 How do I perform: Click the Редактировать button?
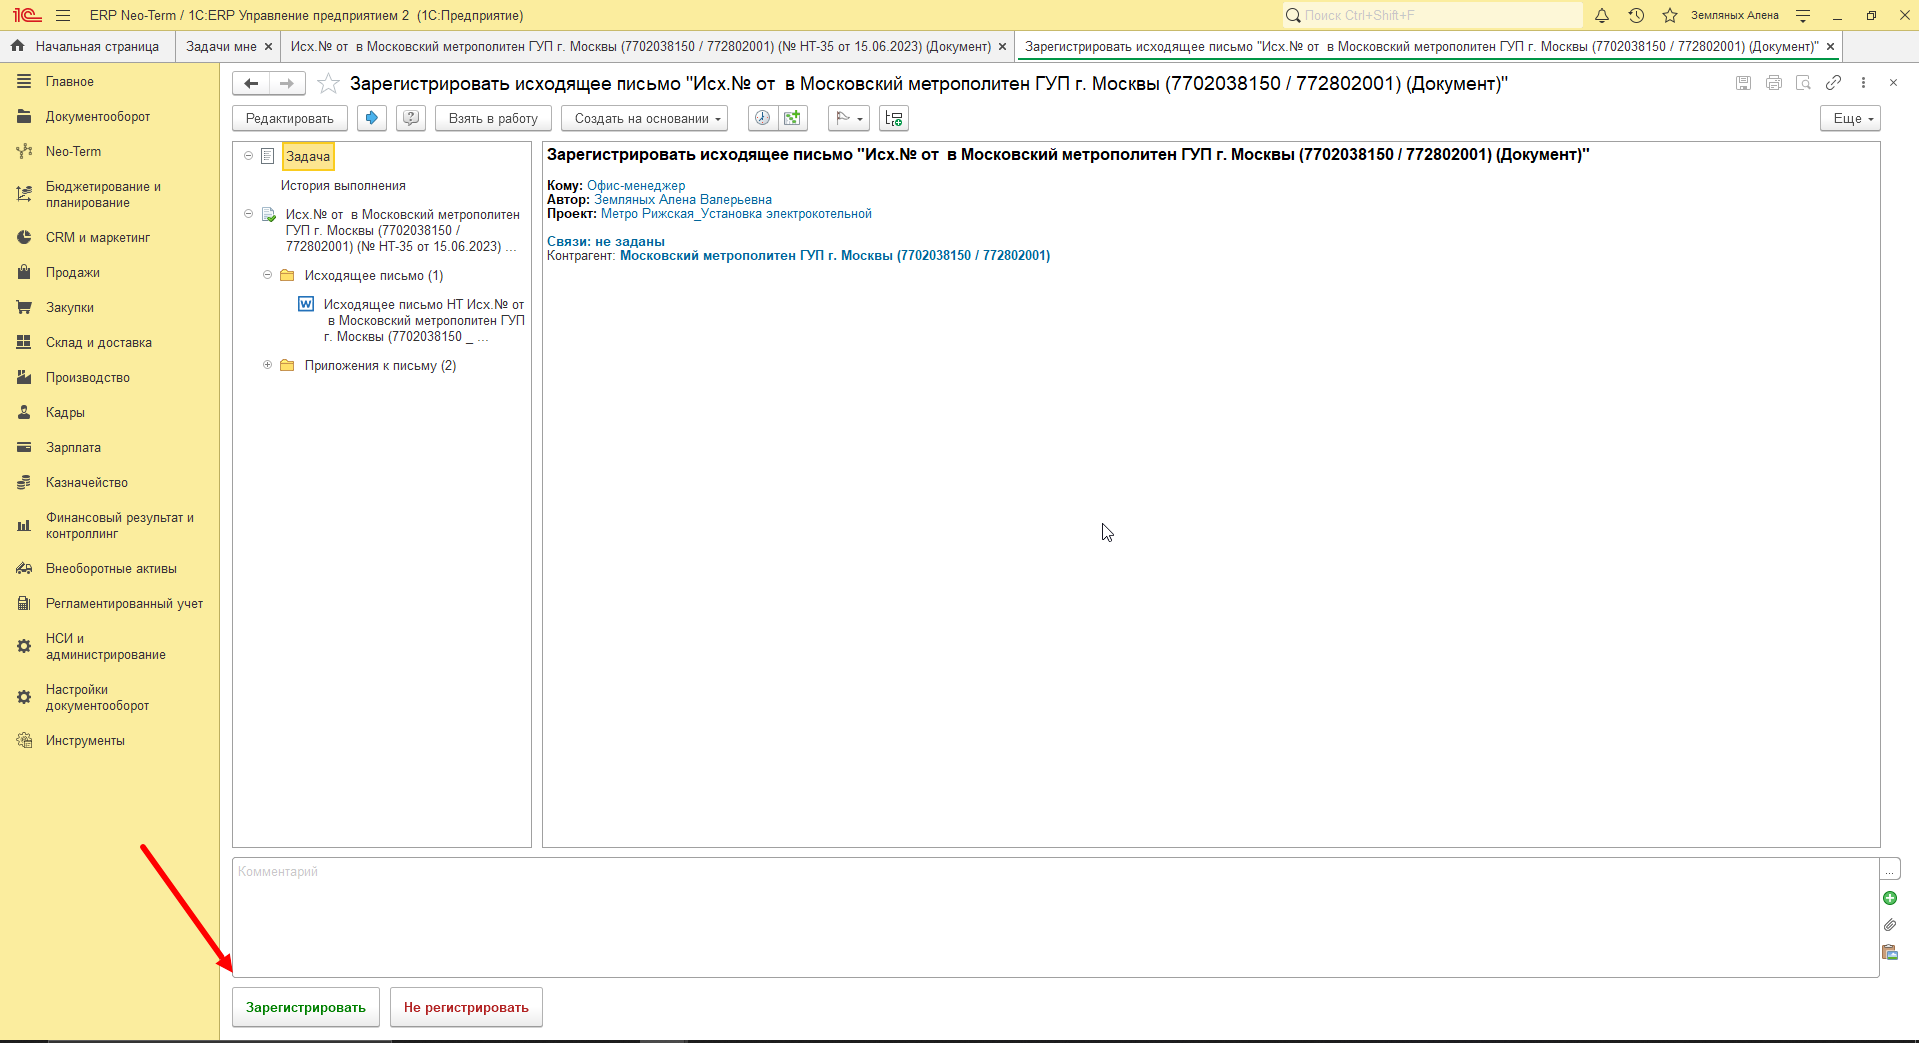click(290, 118)
